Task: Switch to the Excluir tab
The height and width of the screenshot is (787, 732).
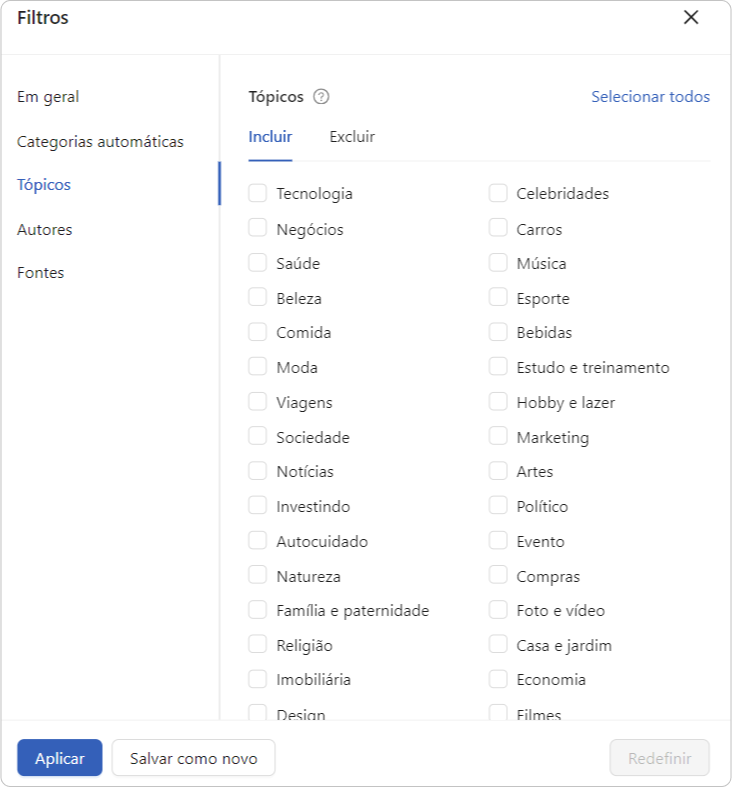Action: (x=352, y=137)
